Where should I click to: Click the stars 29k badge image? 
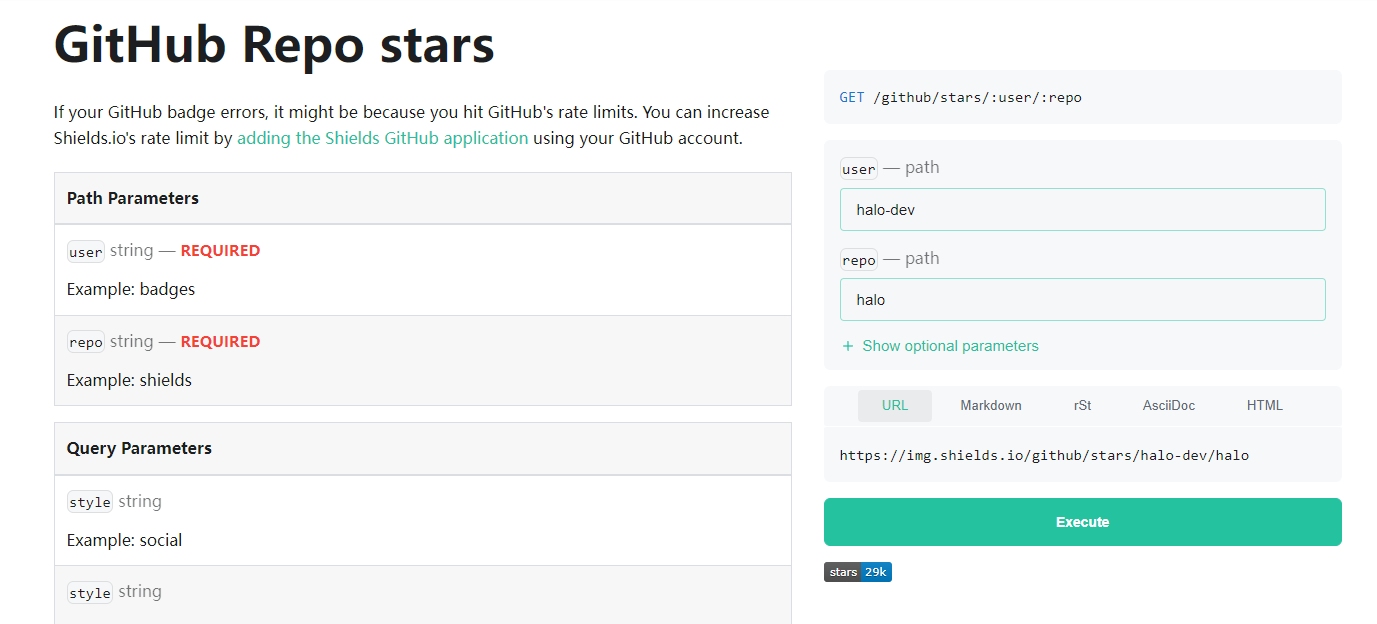coord(857,572)
